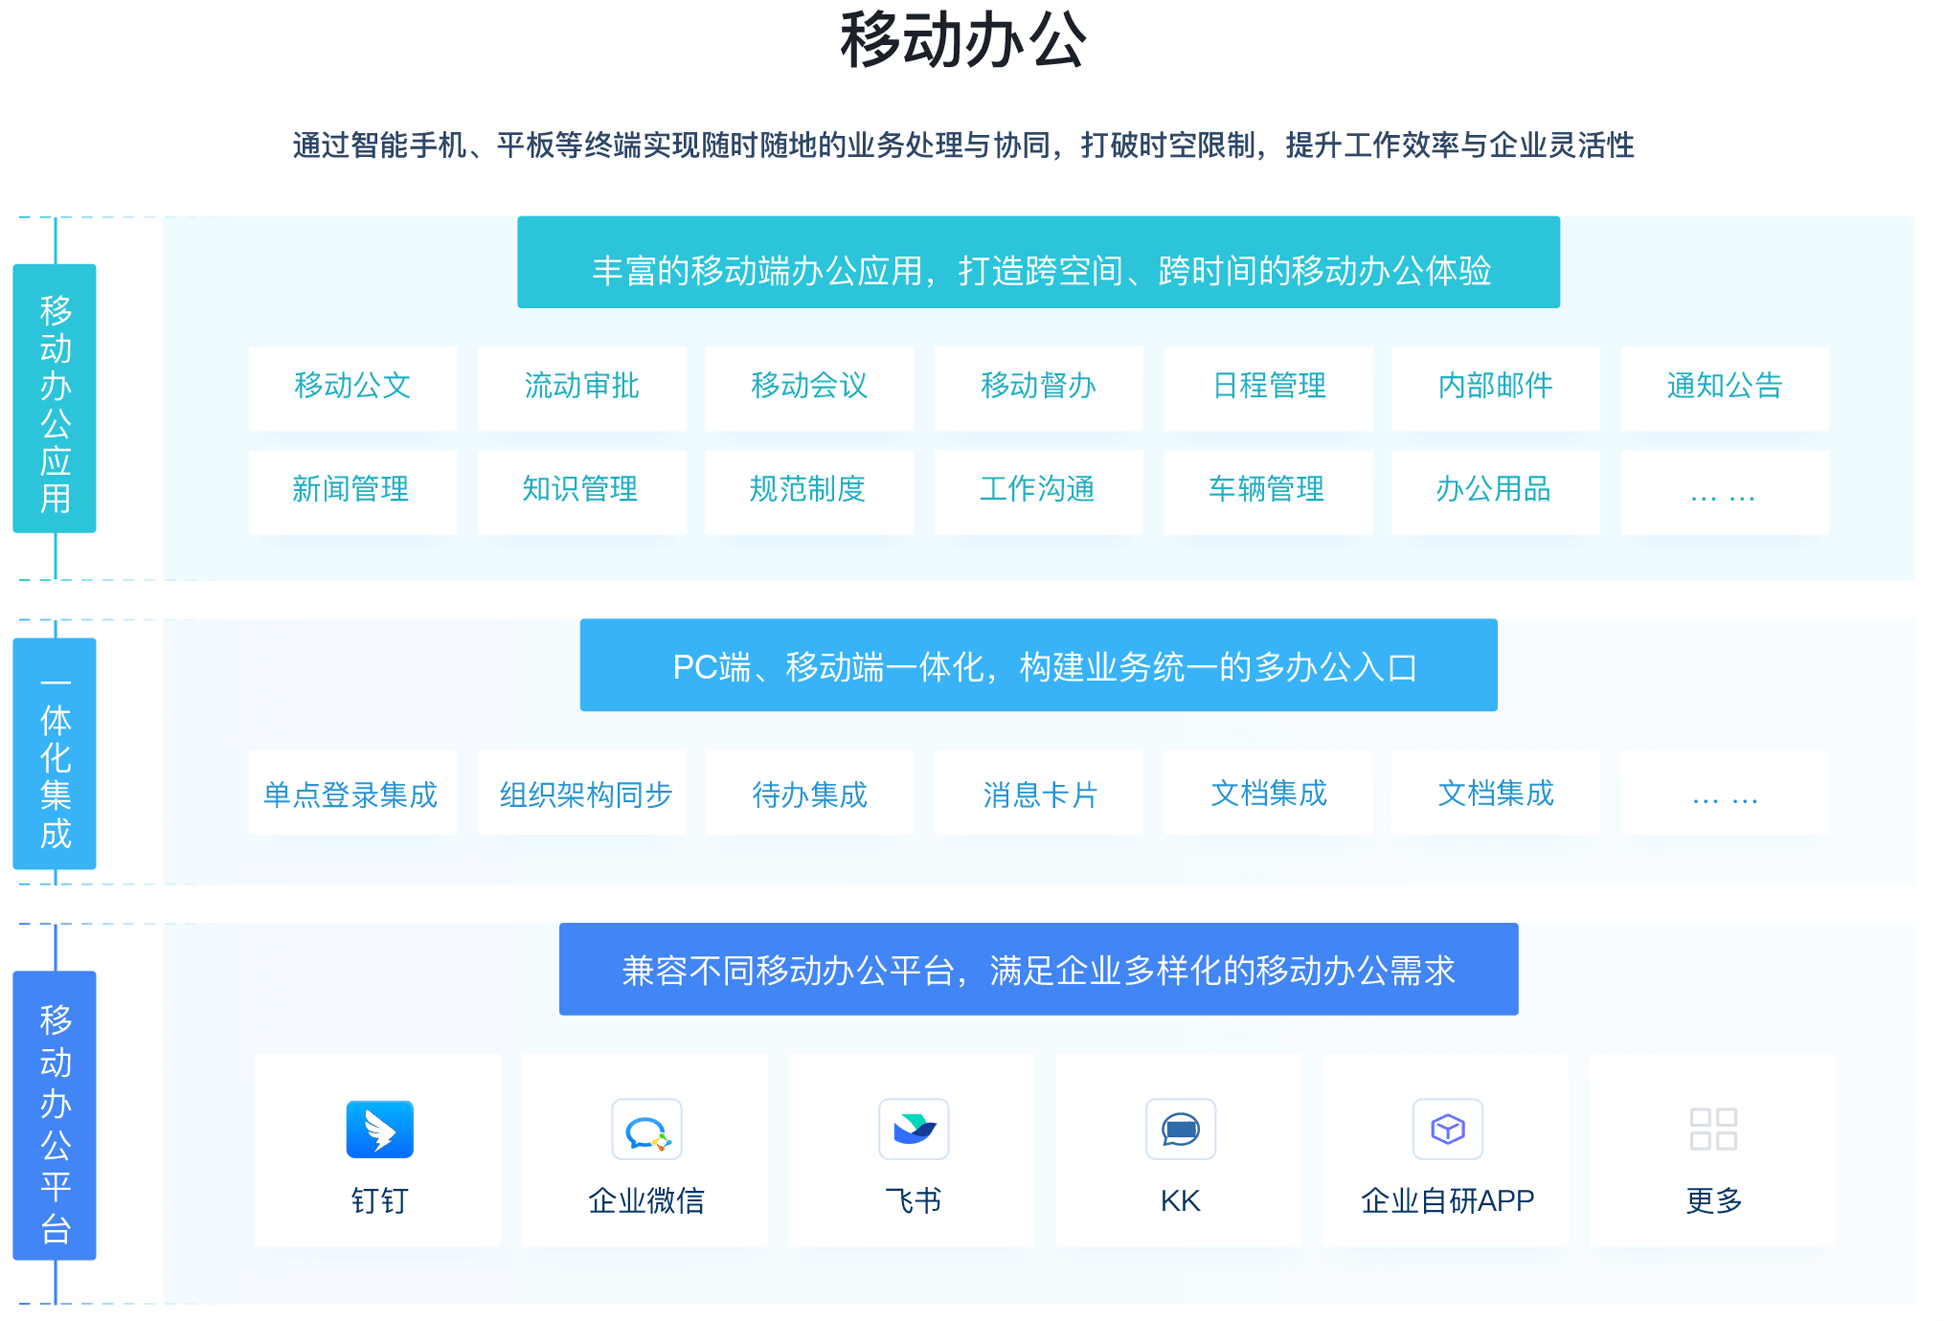Select the 组织架构同步 tile
1944x1321 pixels.
coord(585,794)
